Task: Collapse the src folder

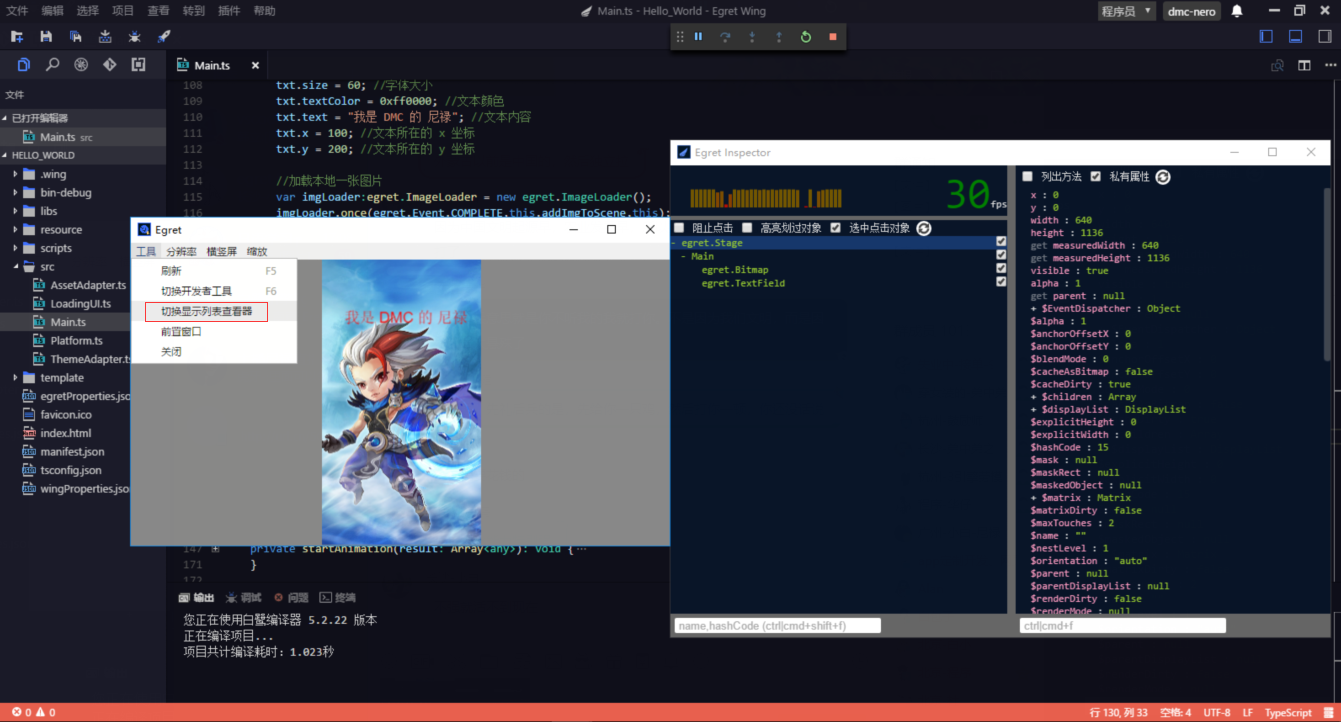Action: [x=16, y=267]
